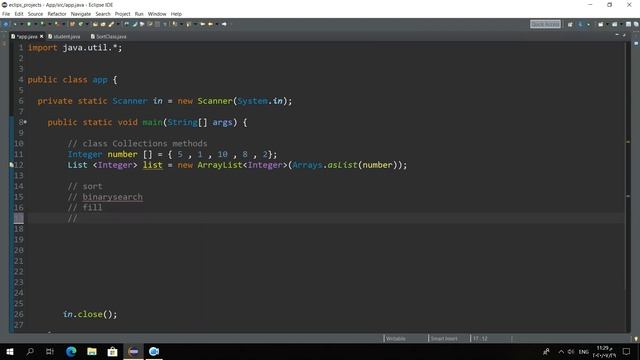The width and height of the screenshot is (640, 360).
Task: Click the green Debug bug icon
Action: pos(29,24)
